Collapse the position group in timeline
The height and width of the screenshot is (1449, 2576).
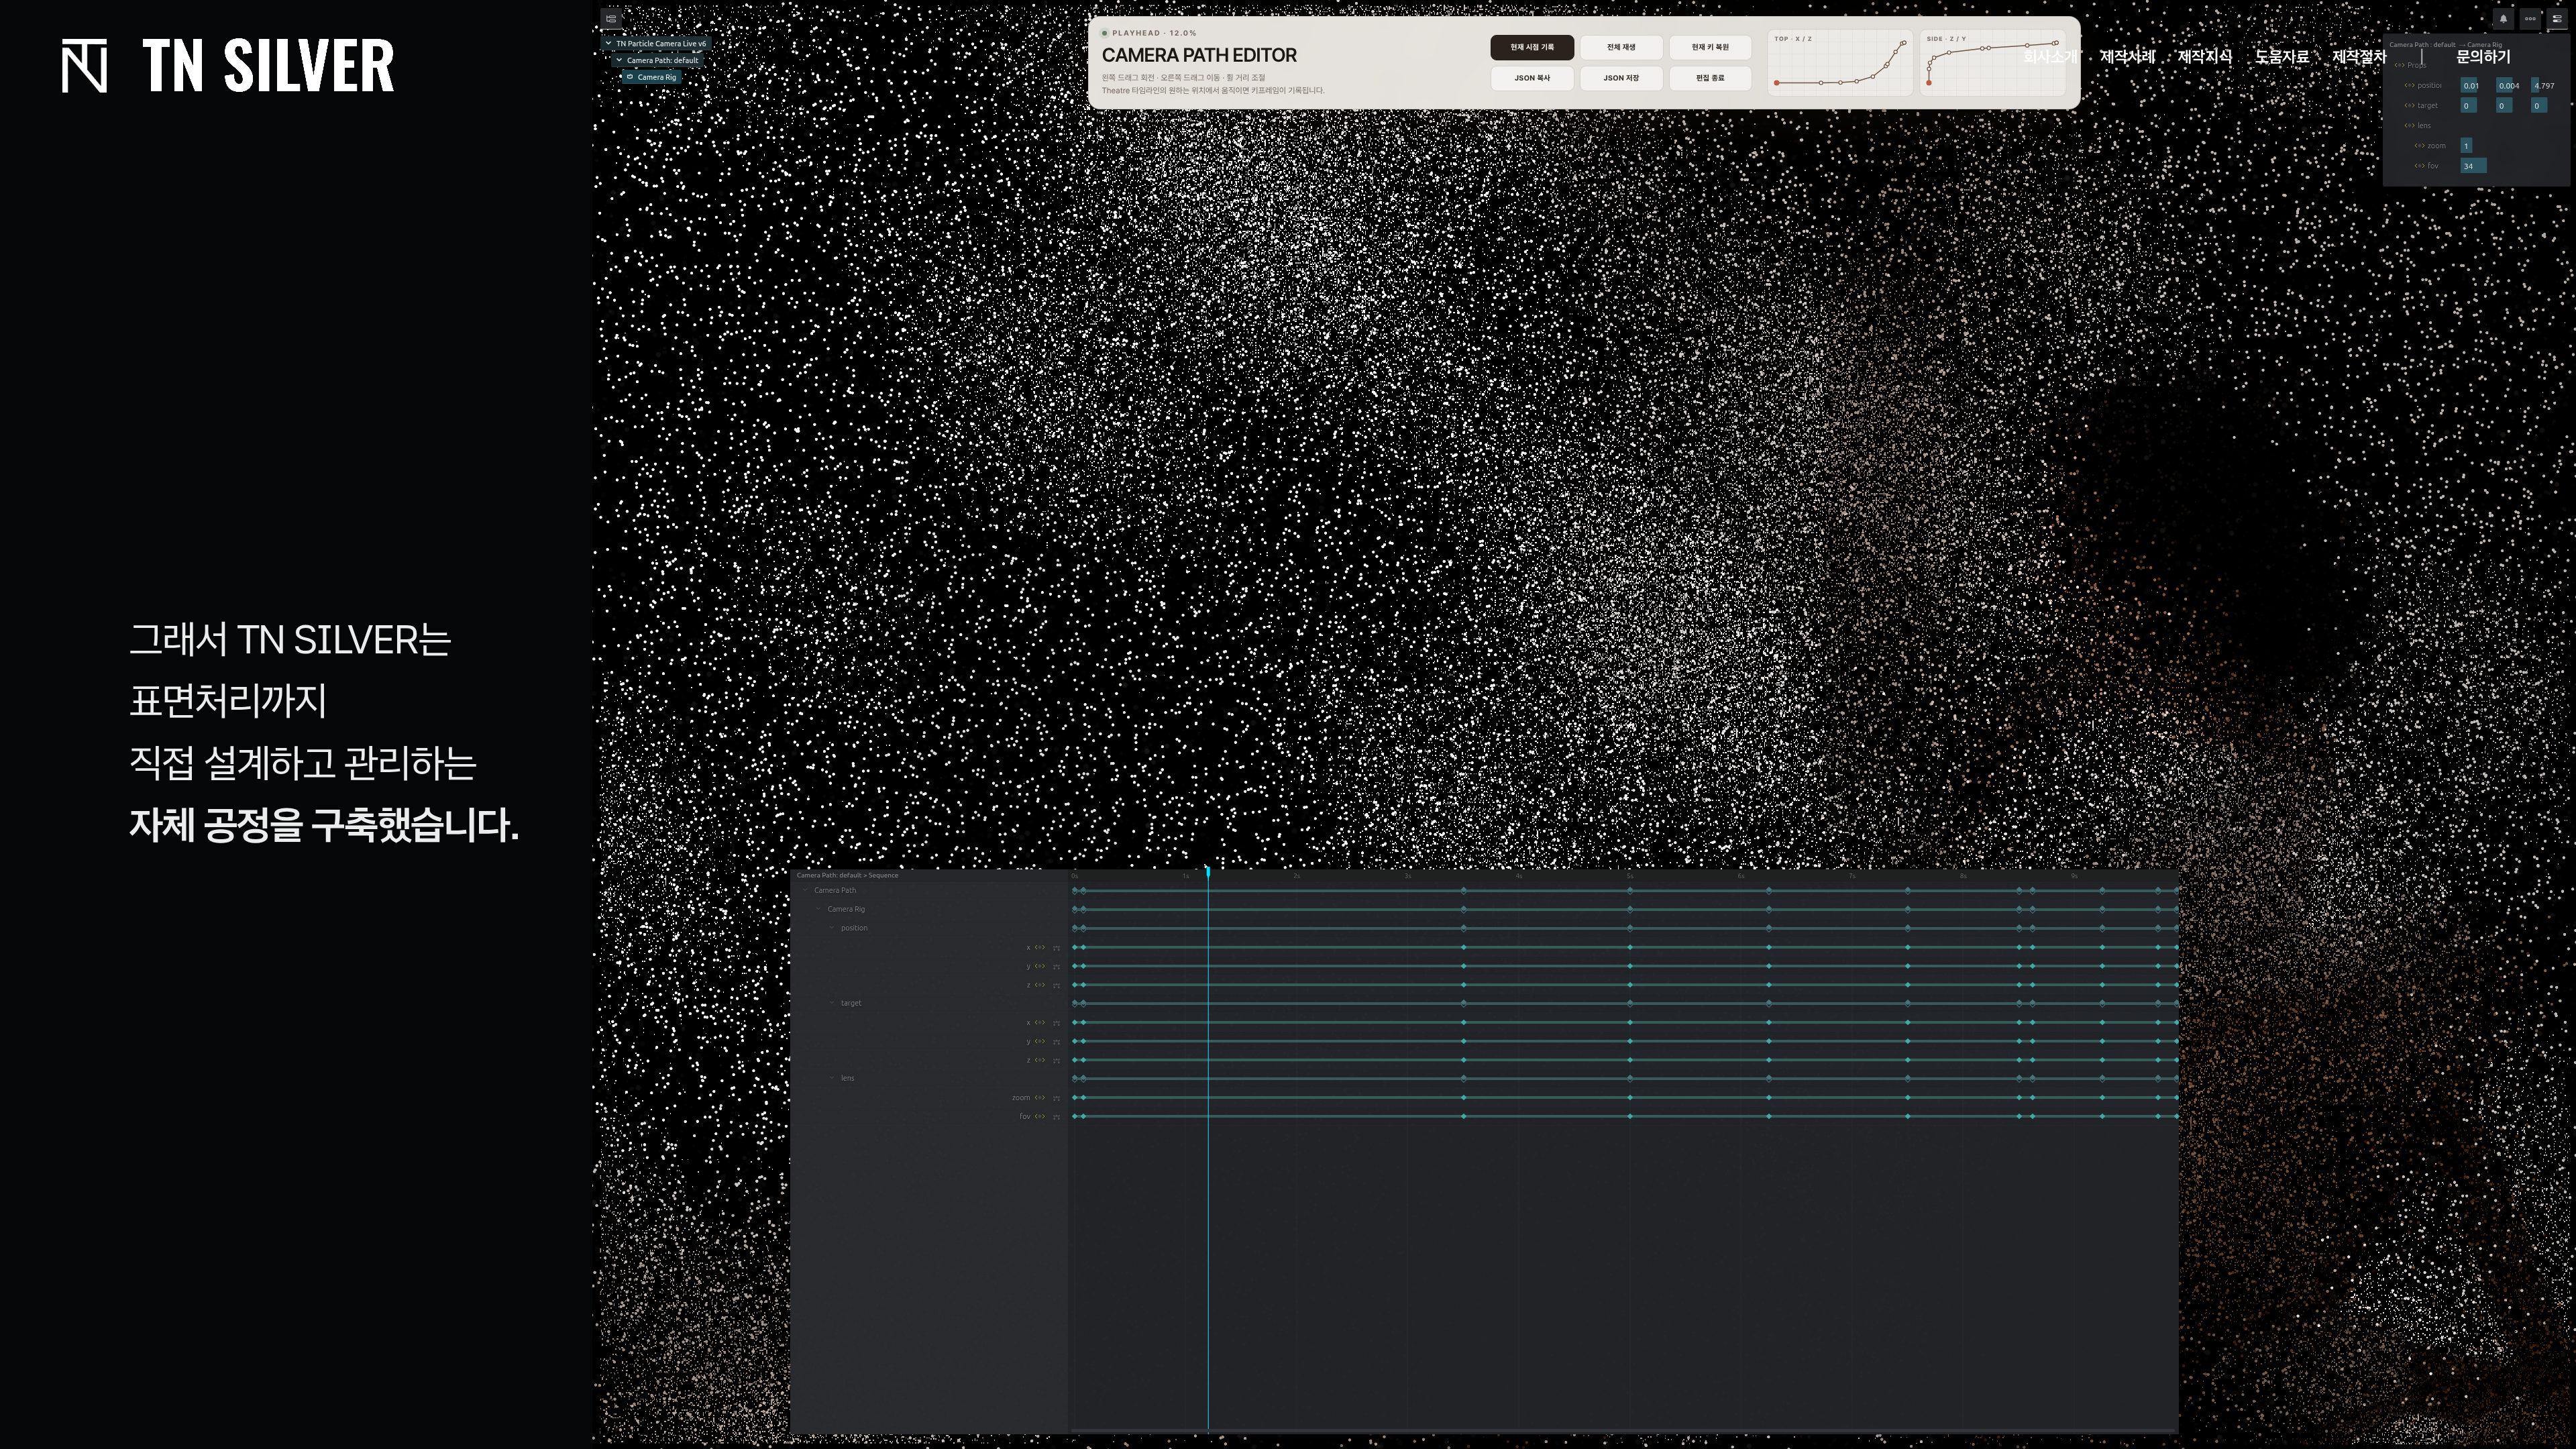coord(832,928)
